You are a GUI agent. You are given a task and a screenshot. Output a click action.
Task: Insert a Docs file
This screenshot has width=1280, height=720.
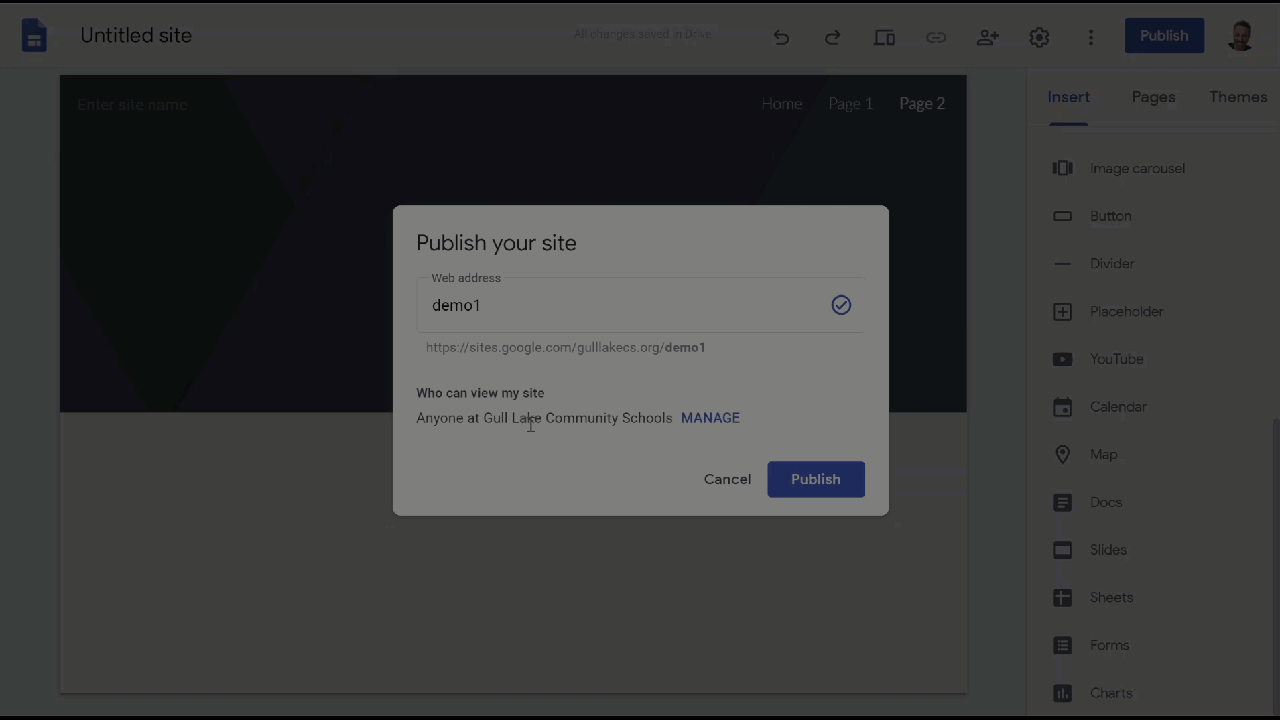click(x=1087, y=502)
